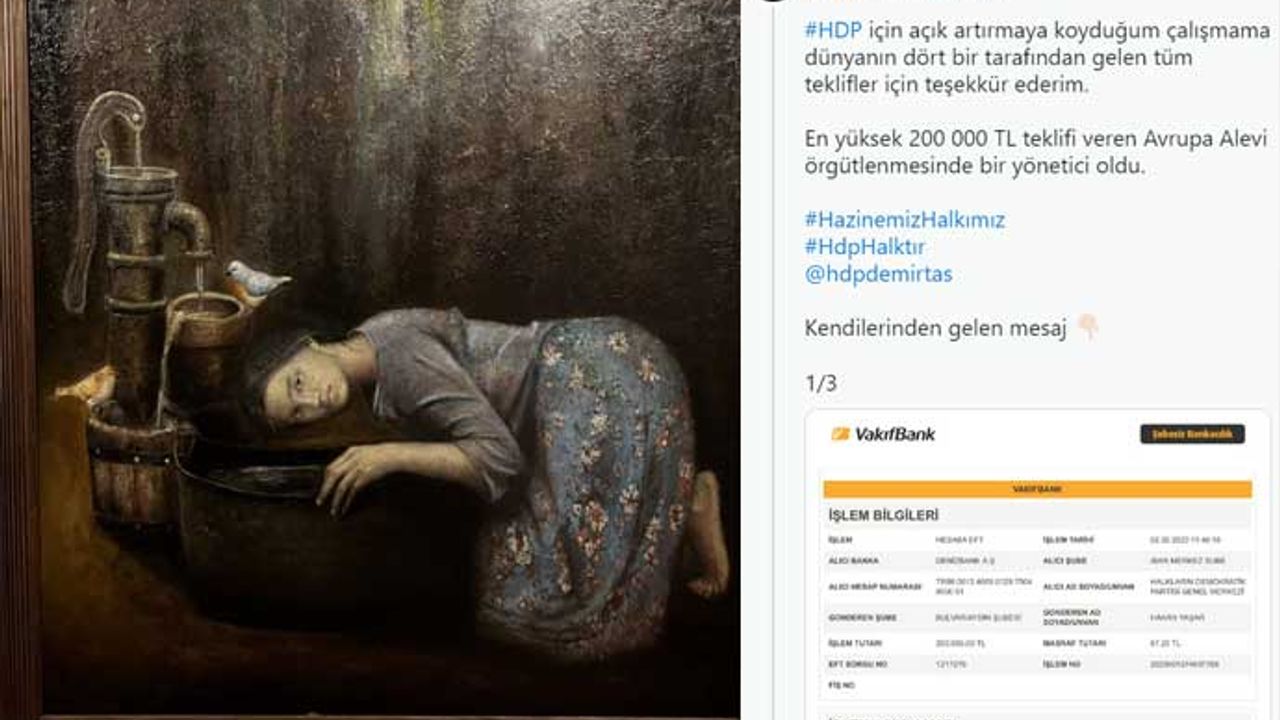This screenshot has width=1280, height=720.
Task: Select the orange VAKIFBANK header bar
Action: click(1037, 489)
